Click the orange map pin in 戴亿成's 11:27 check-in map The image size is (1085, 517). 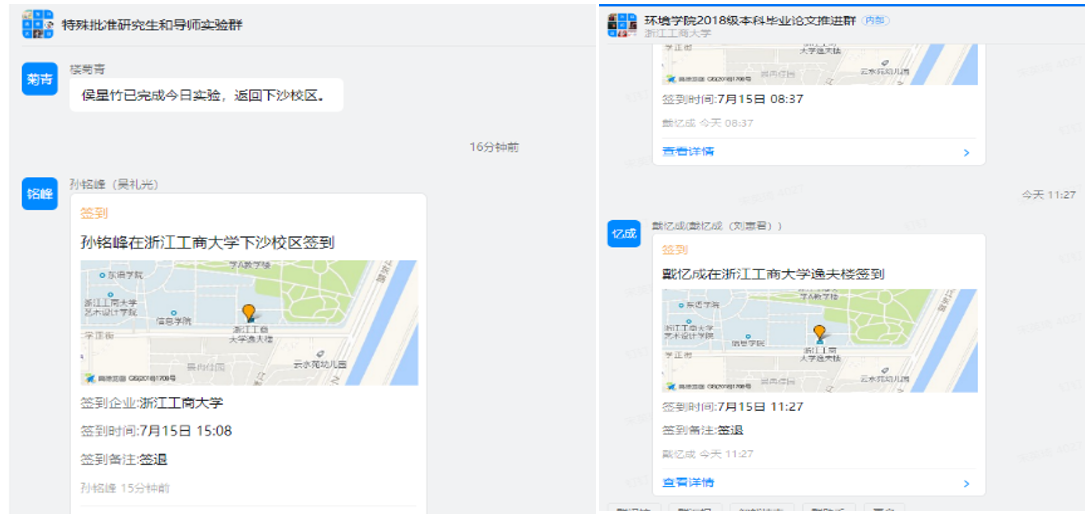(819, 333)
